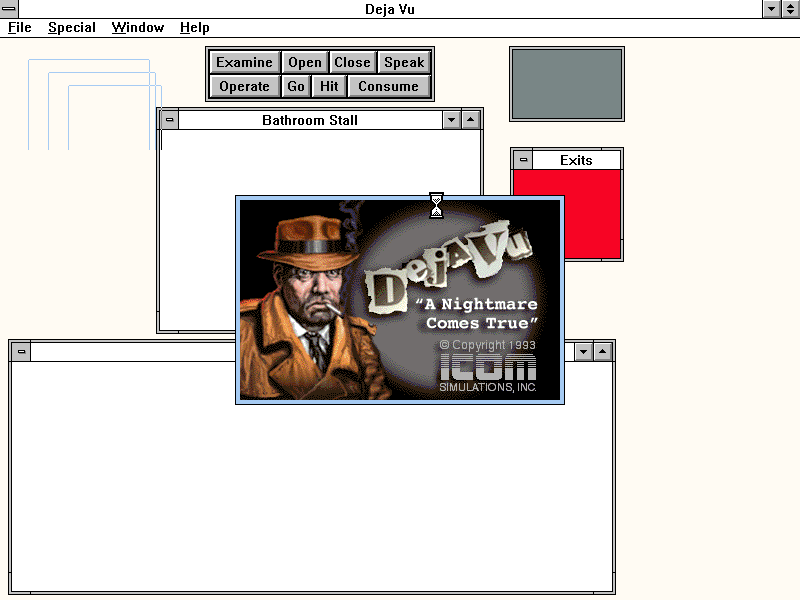Screen dimensions: 800x600
Task: Maximize the Bathroom Stall window
Action: pyautogui.click(x=470, y=120)
